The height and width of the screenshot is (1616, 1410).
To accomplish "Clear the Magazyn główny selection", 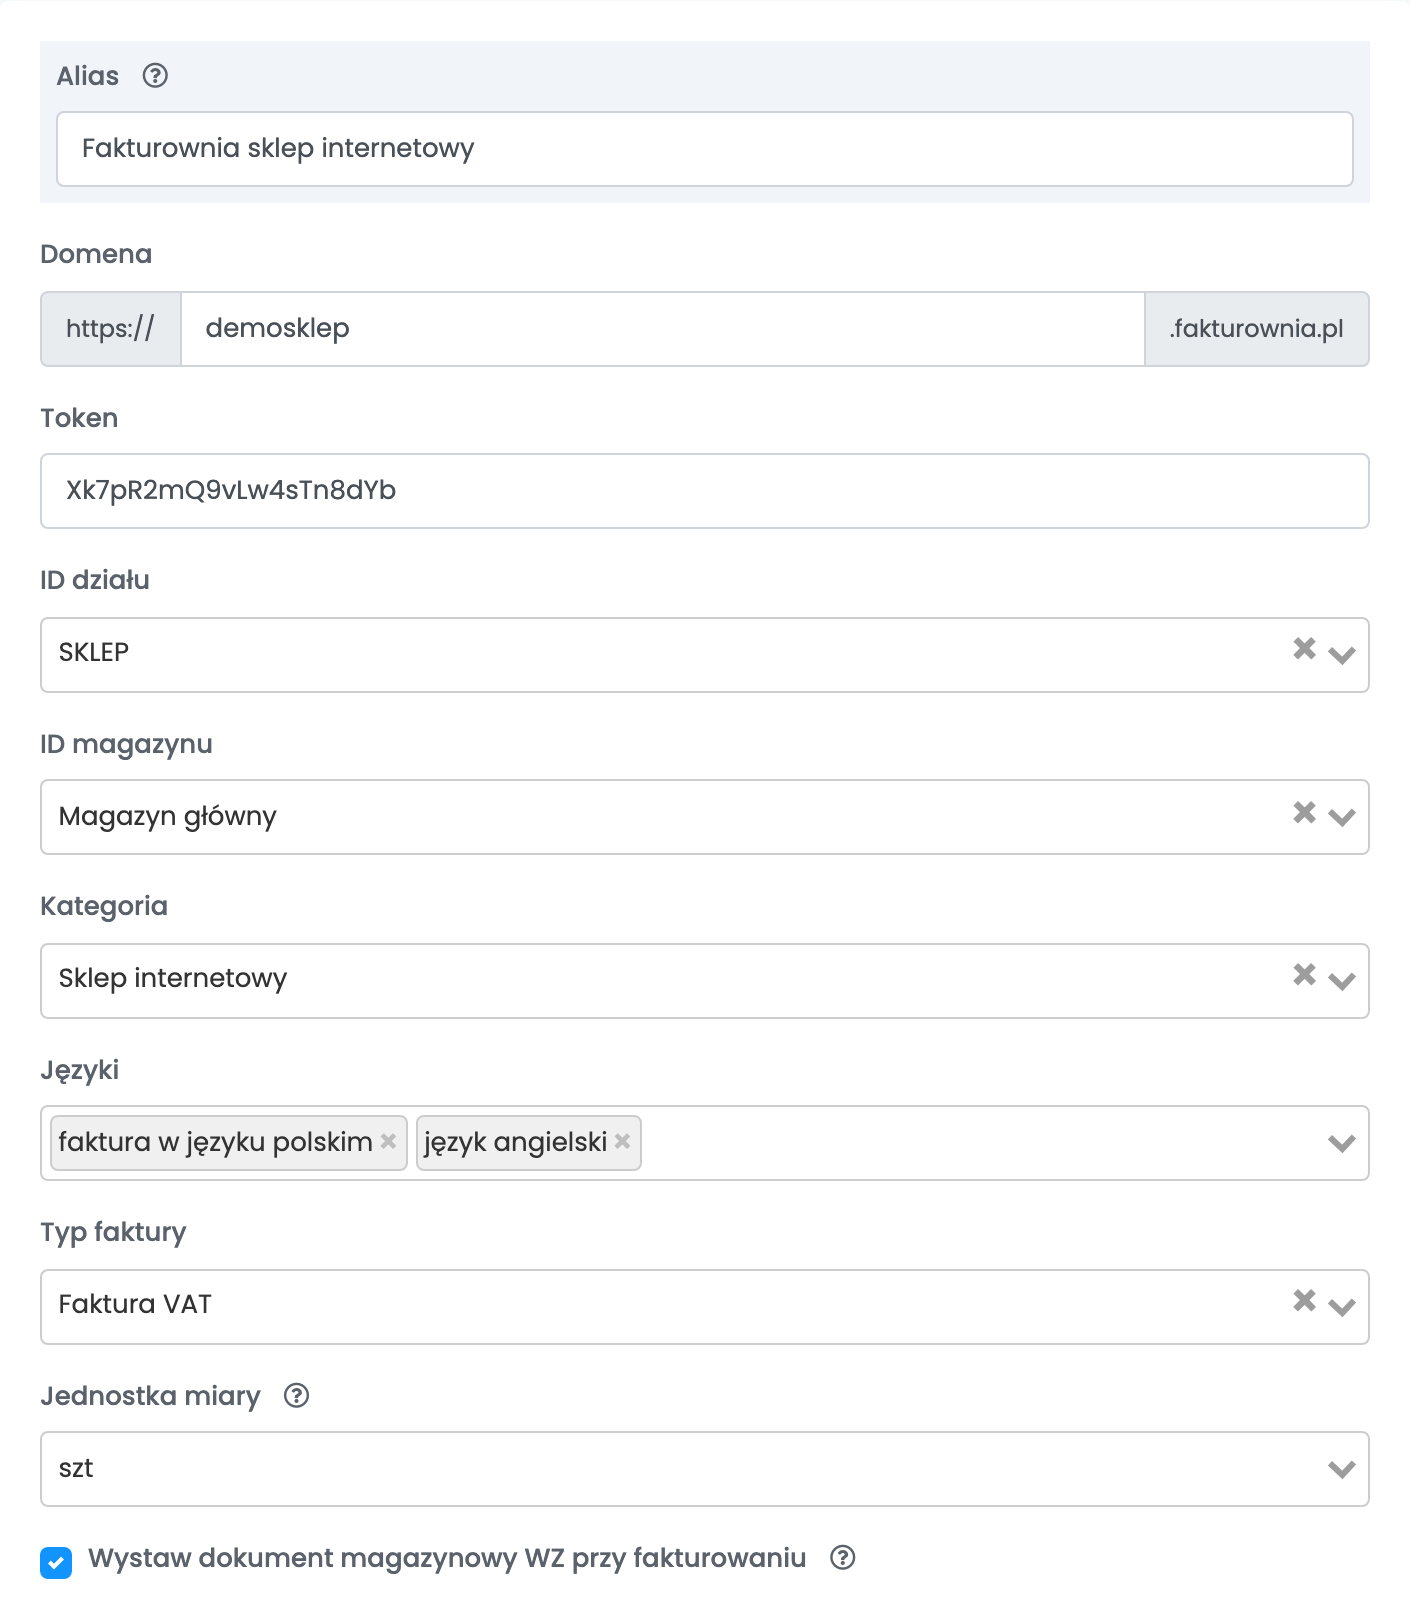I will pos(1304,812).
